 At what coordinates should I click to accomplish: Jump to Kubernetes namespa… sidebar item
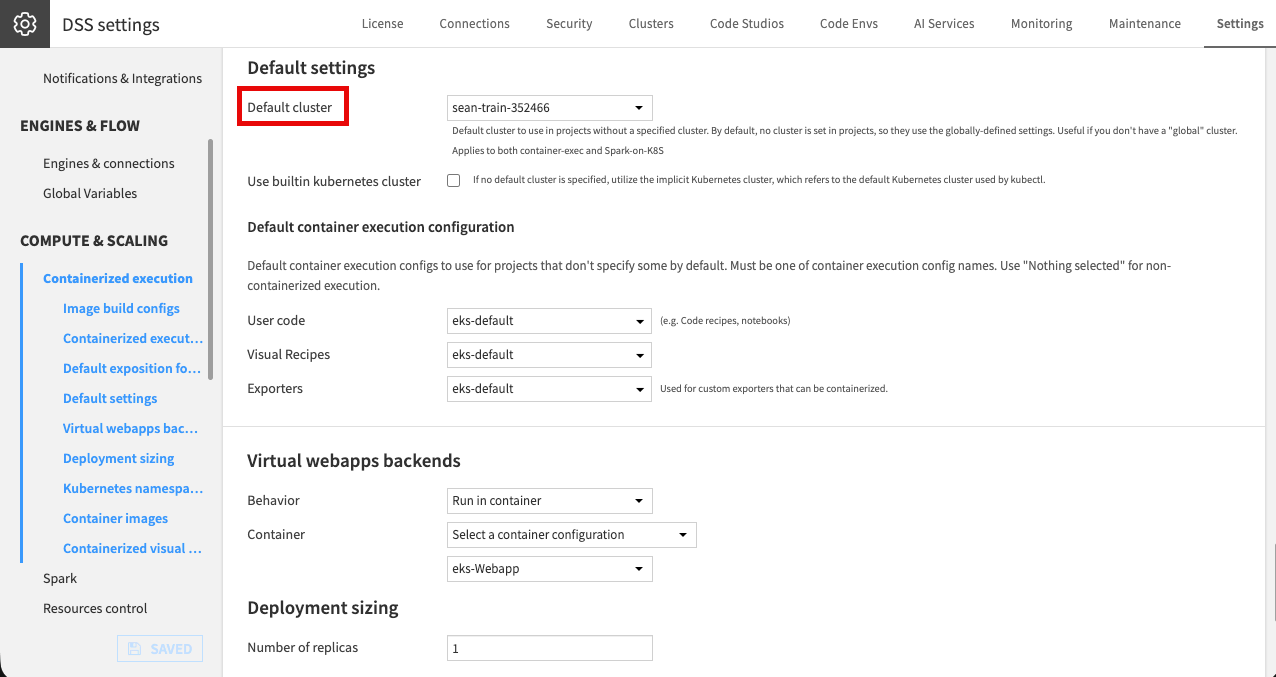(133, 488)
